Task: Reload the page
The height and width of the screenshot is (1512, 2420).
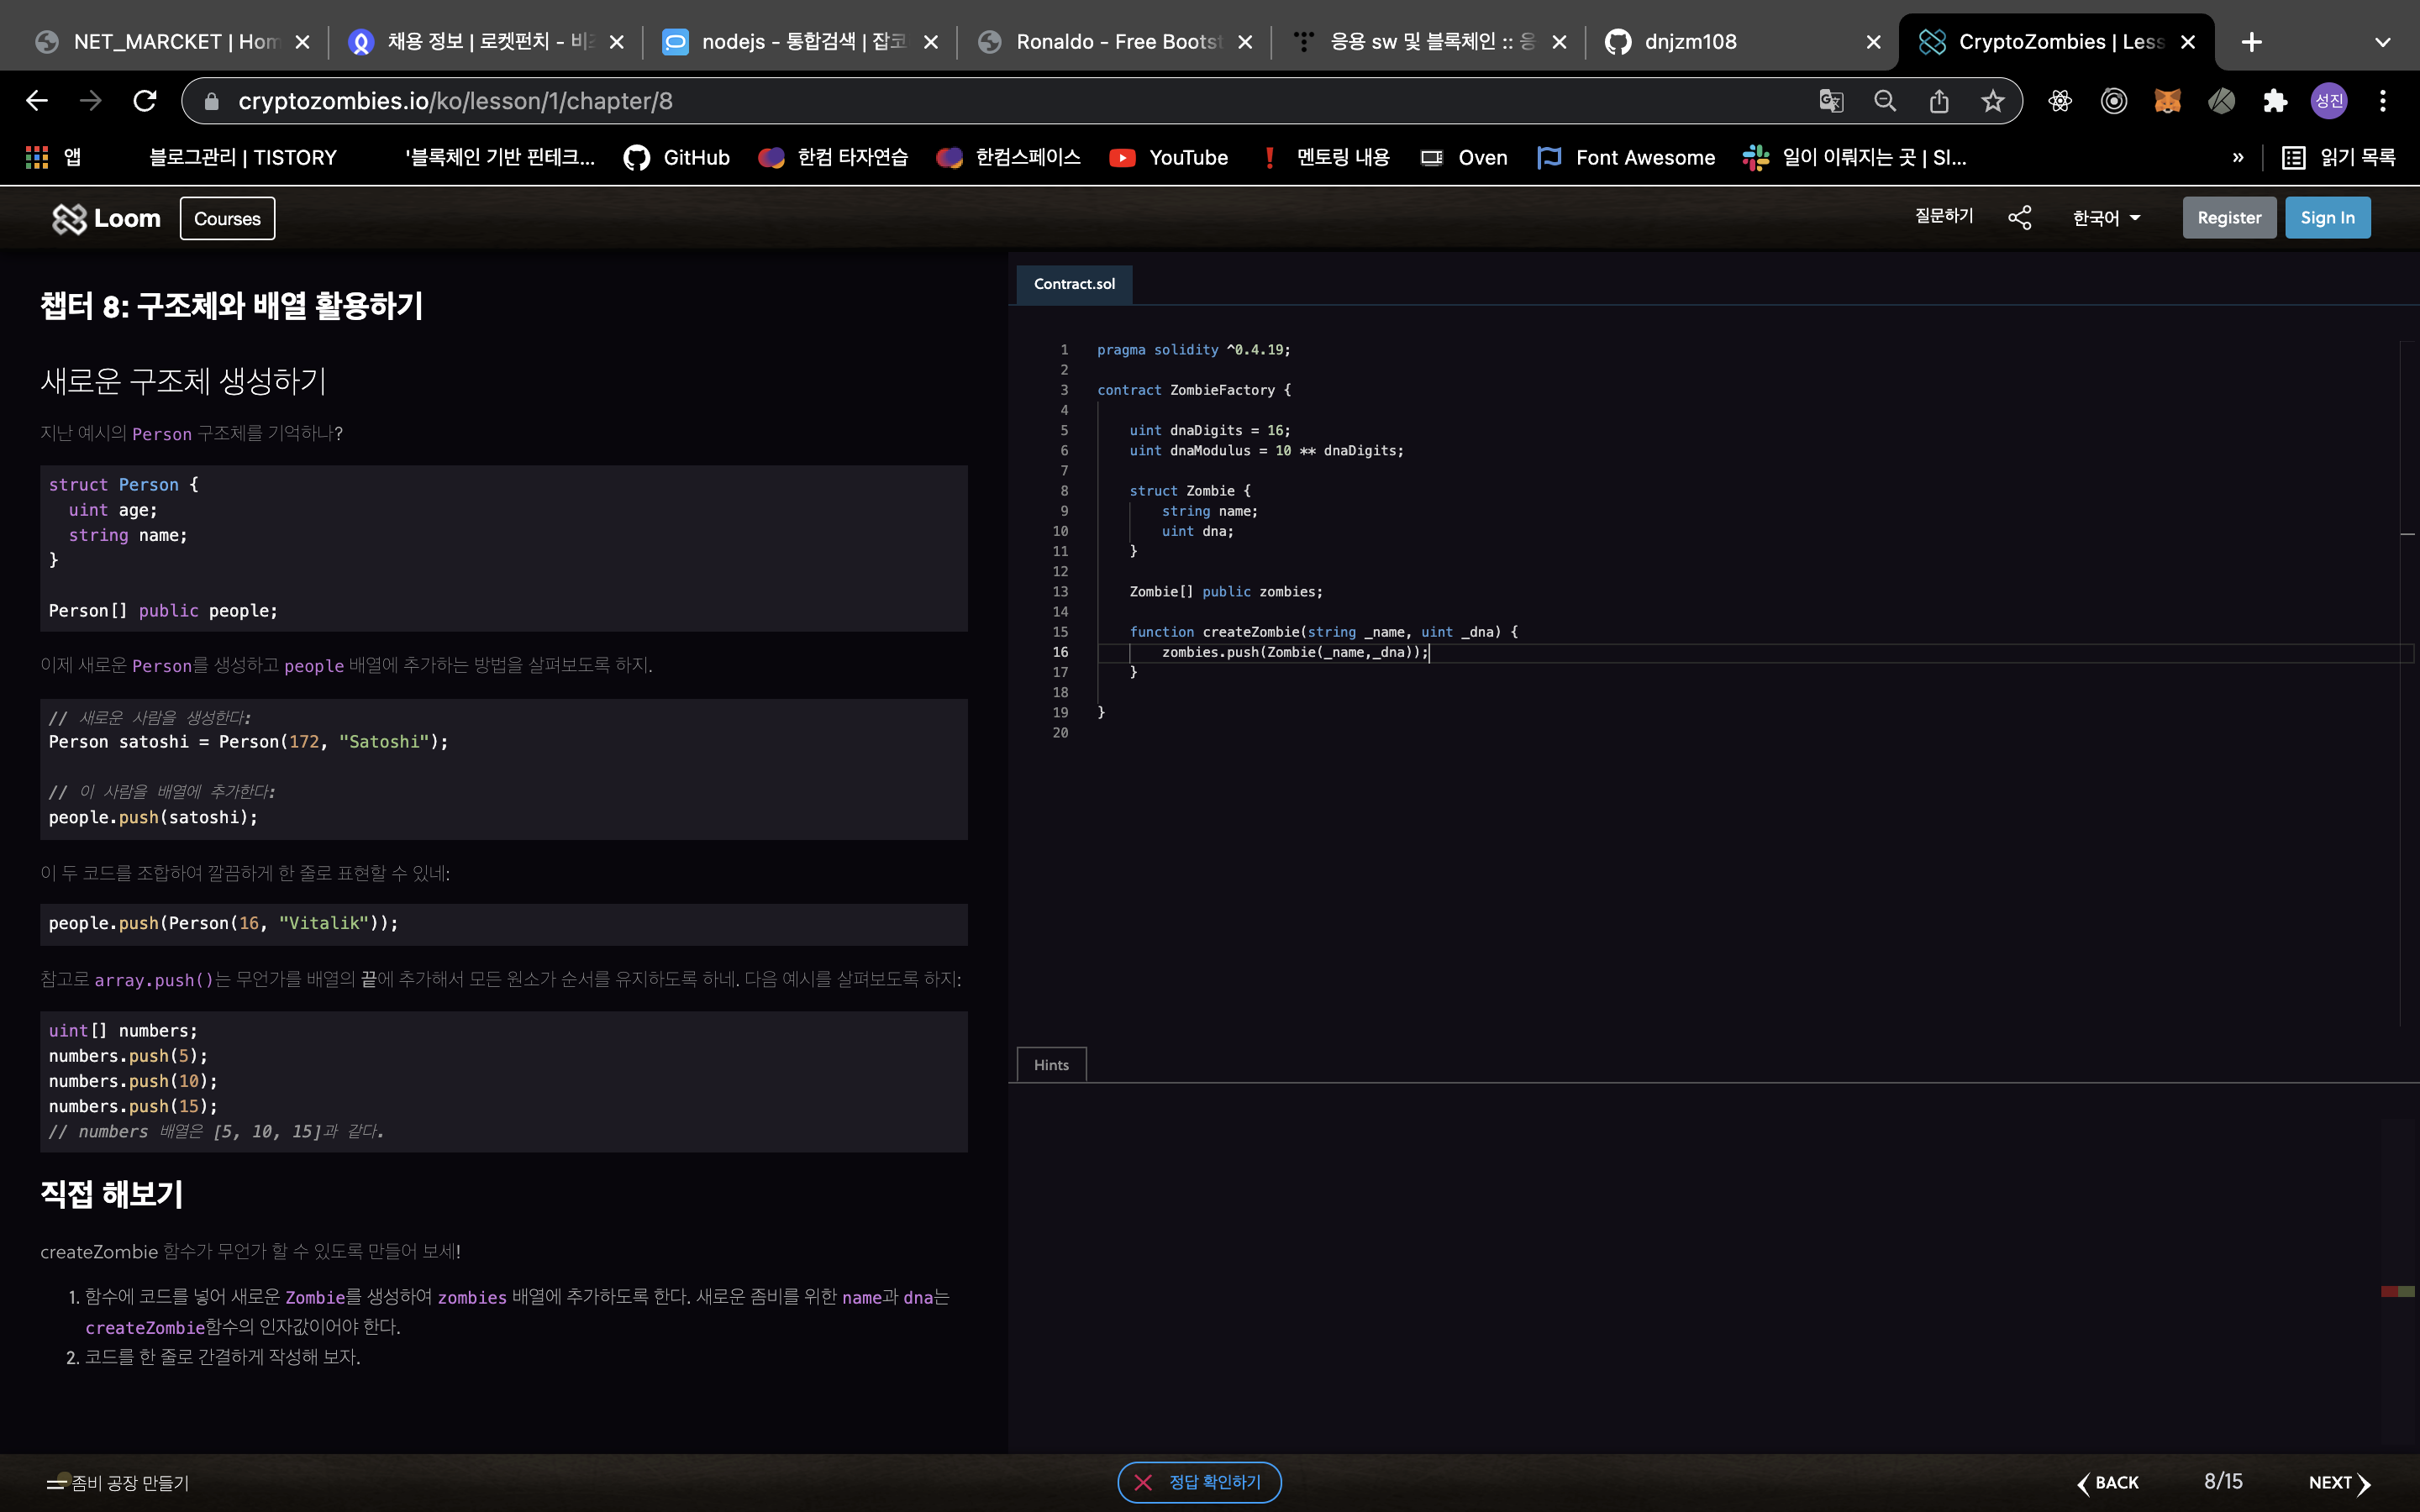Action: 145,101
